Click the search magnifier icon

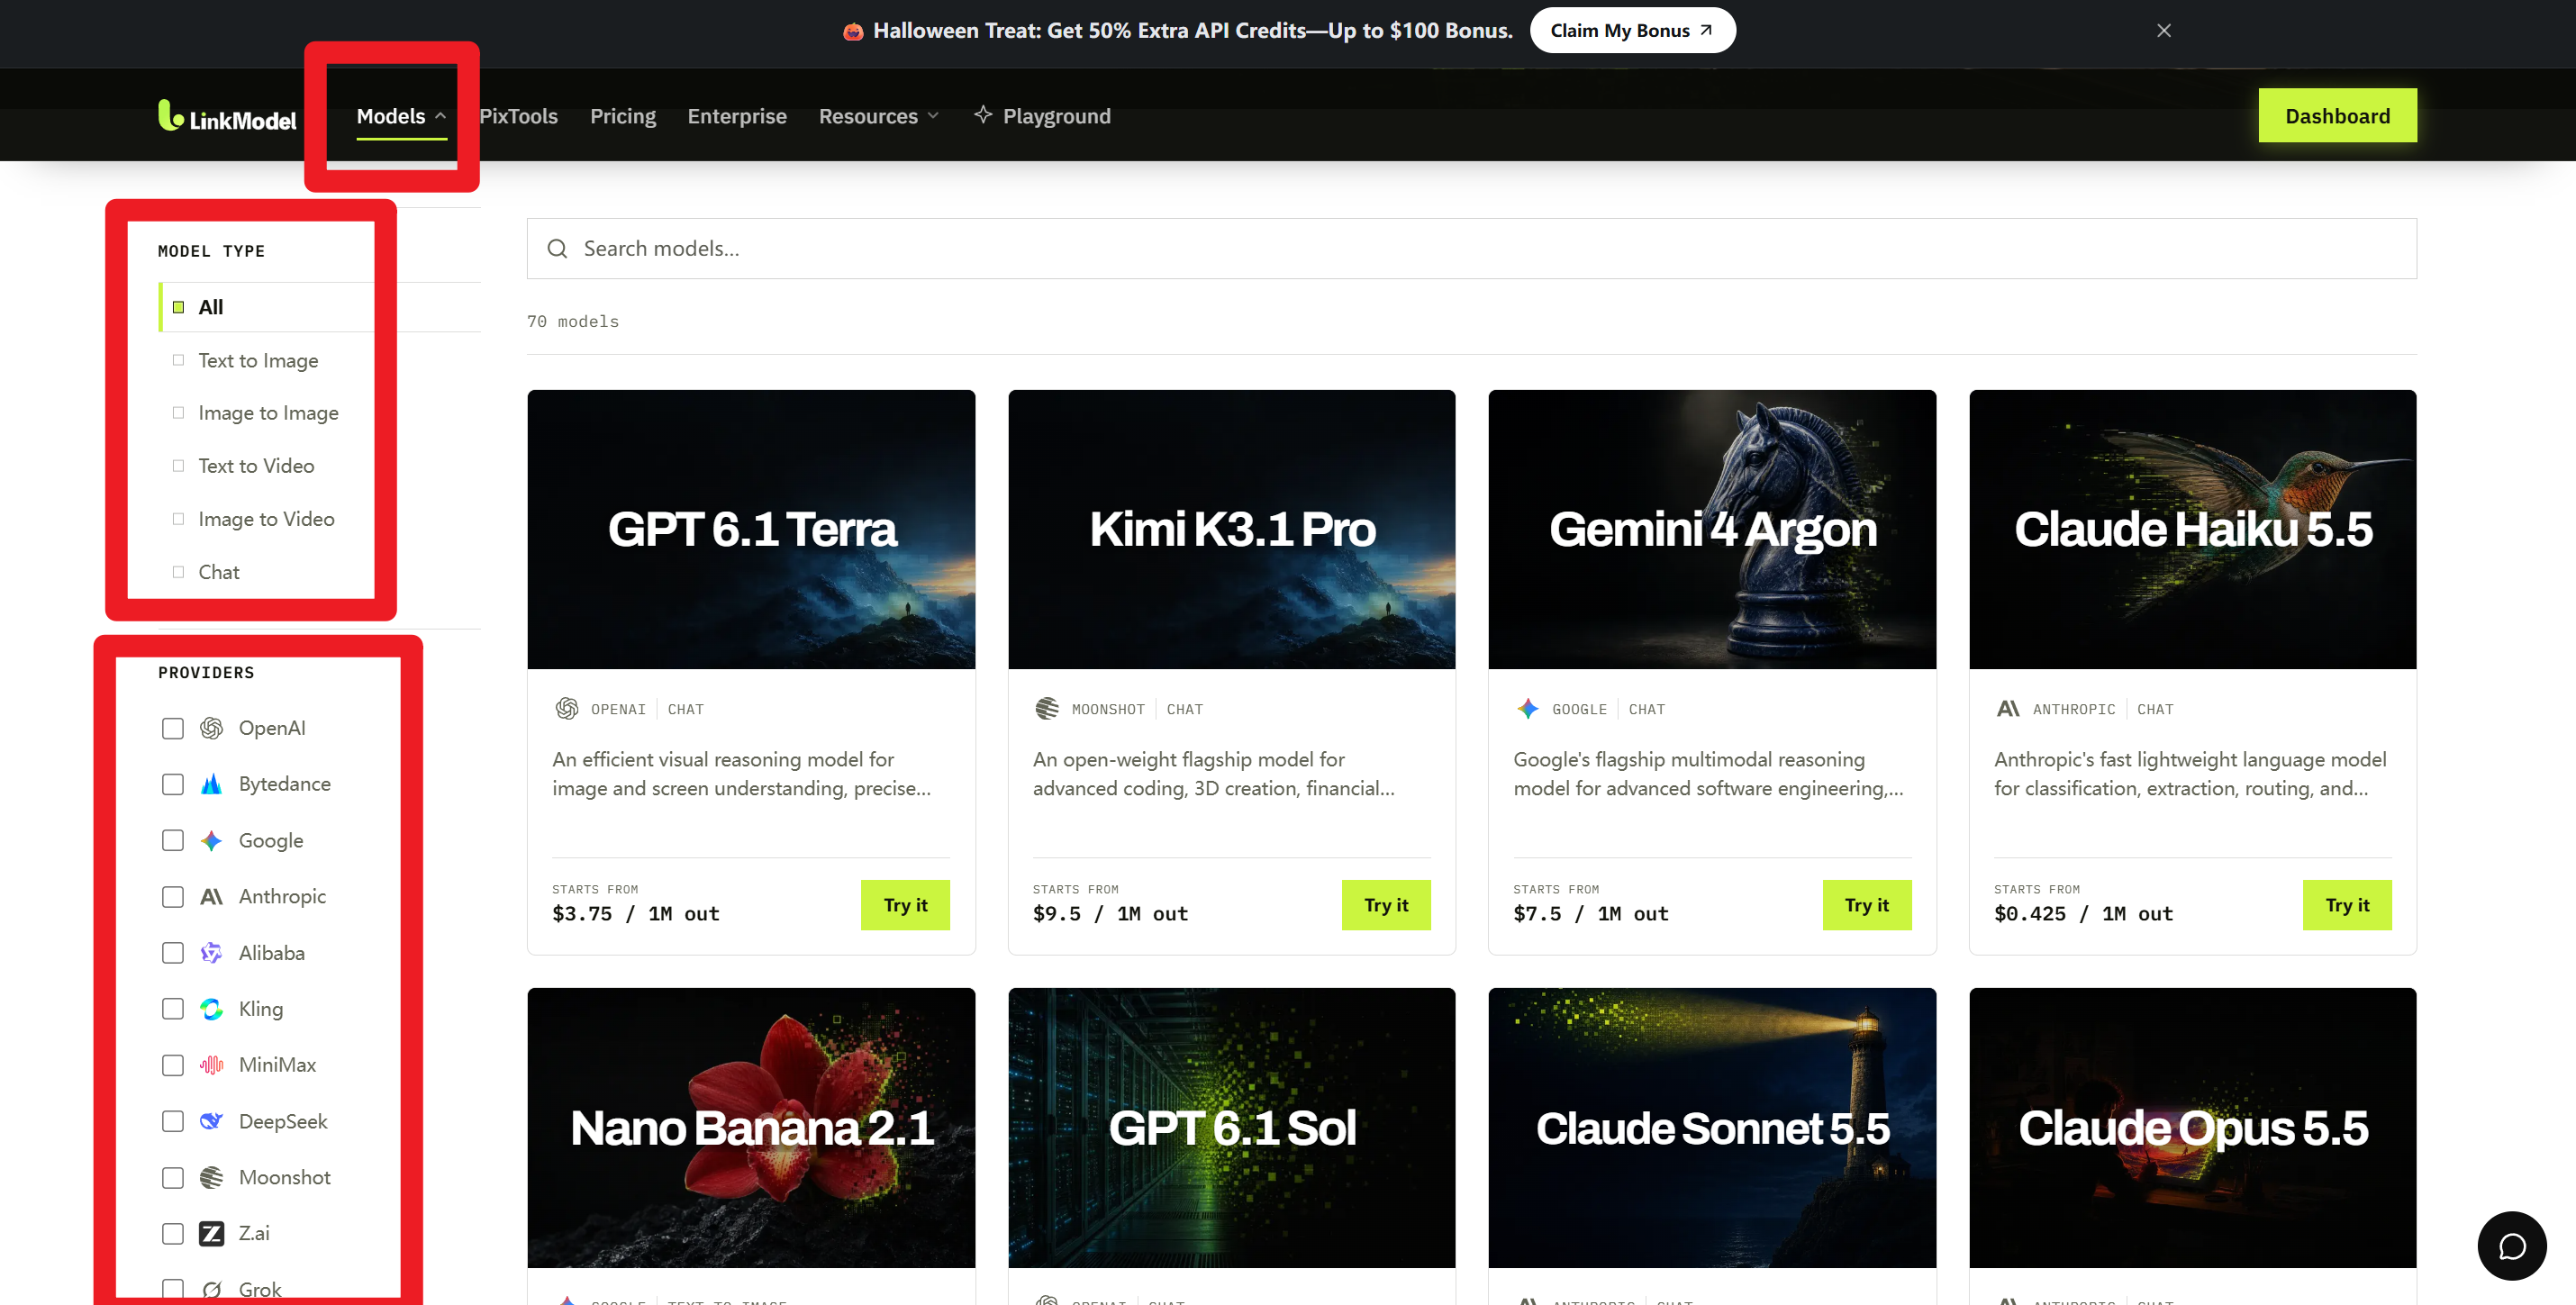(557, 249)
